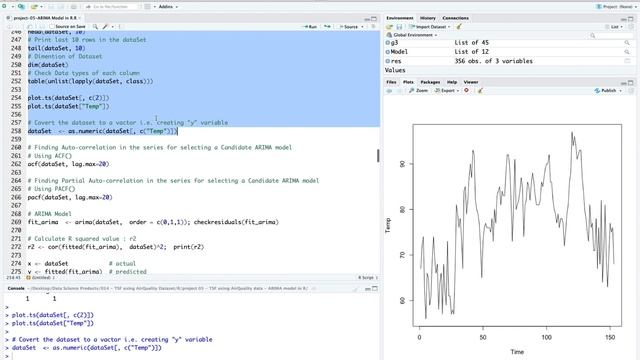Open the Addins dropdown menu
The width and height of the screenshot is (640, 360).
coord(168,7)
